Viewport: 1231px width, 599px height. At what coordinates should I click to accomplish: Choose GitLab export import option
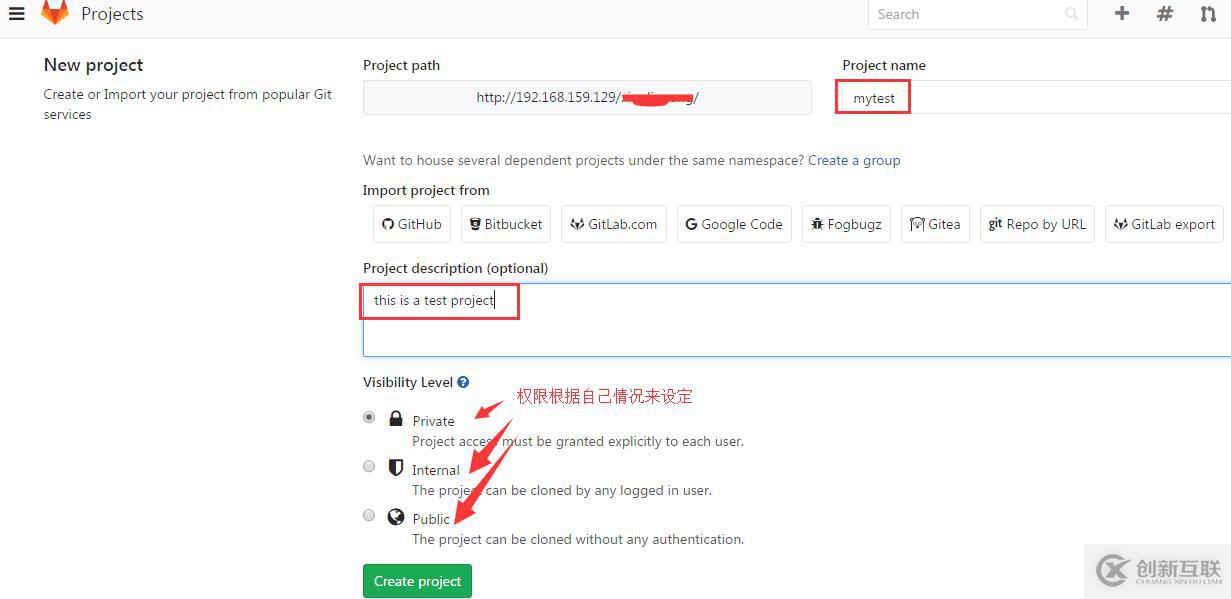1165,224
